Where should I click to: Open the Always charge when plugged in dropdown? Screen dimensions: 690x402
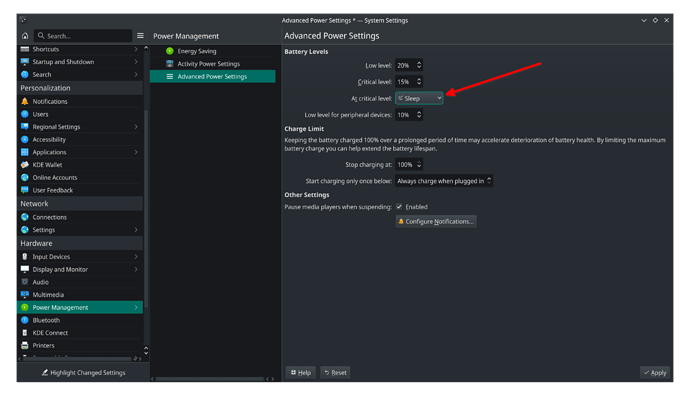(x=444, y=181)
